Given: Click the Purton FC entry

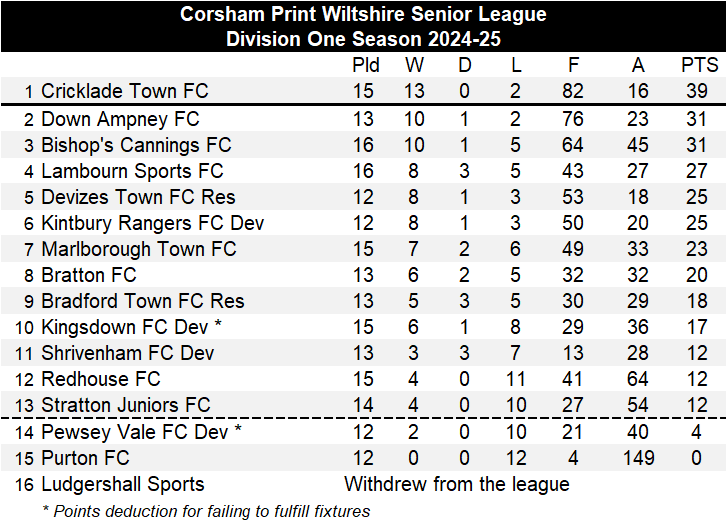Looking at the screenshot, I should tap(85, 458).
